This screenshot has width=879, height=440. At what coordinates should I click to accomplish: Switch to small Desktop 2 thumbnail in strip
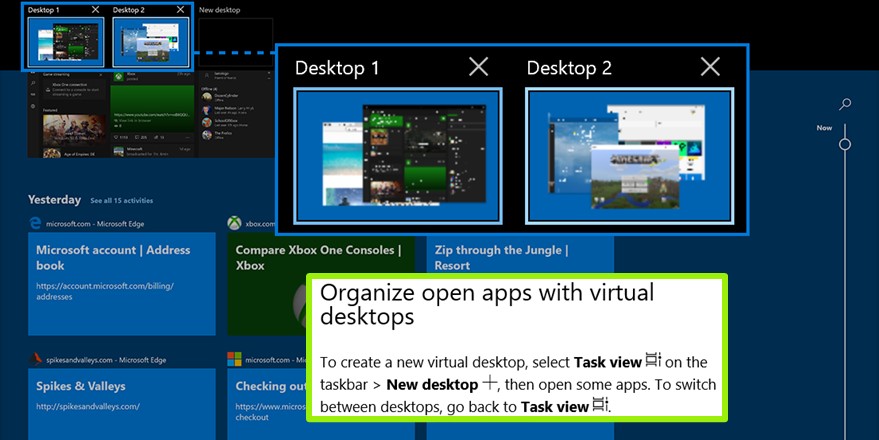click(151, 42)
